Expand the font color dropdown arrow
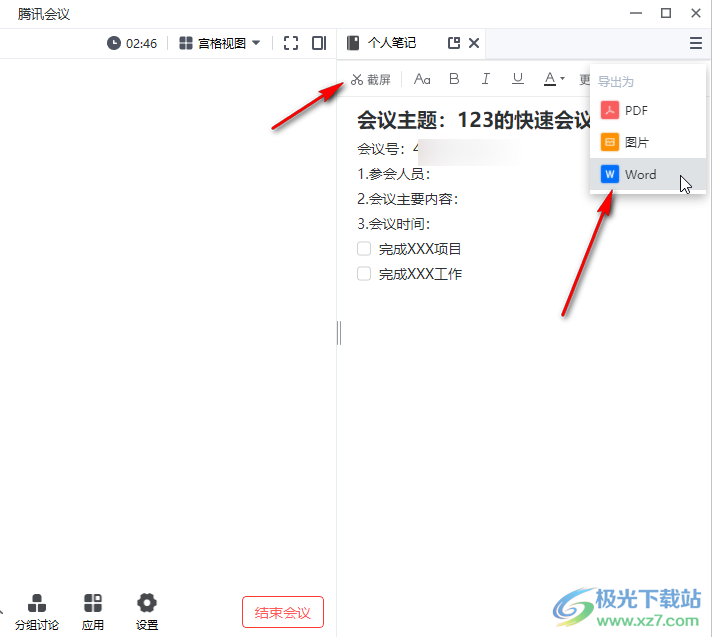This screenshot has height=637, width=712. (x=562, y=79)
